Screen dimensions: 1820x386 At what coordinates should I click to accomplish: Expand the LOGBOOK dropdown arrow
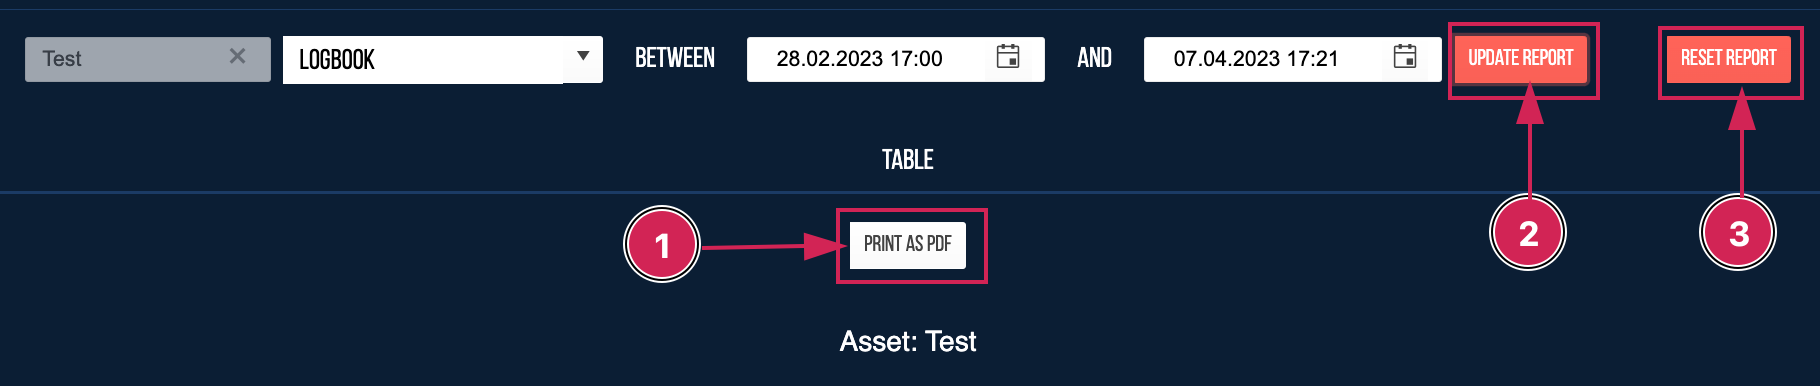[x=583, y=57]
